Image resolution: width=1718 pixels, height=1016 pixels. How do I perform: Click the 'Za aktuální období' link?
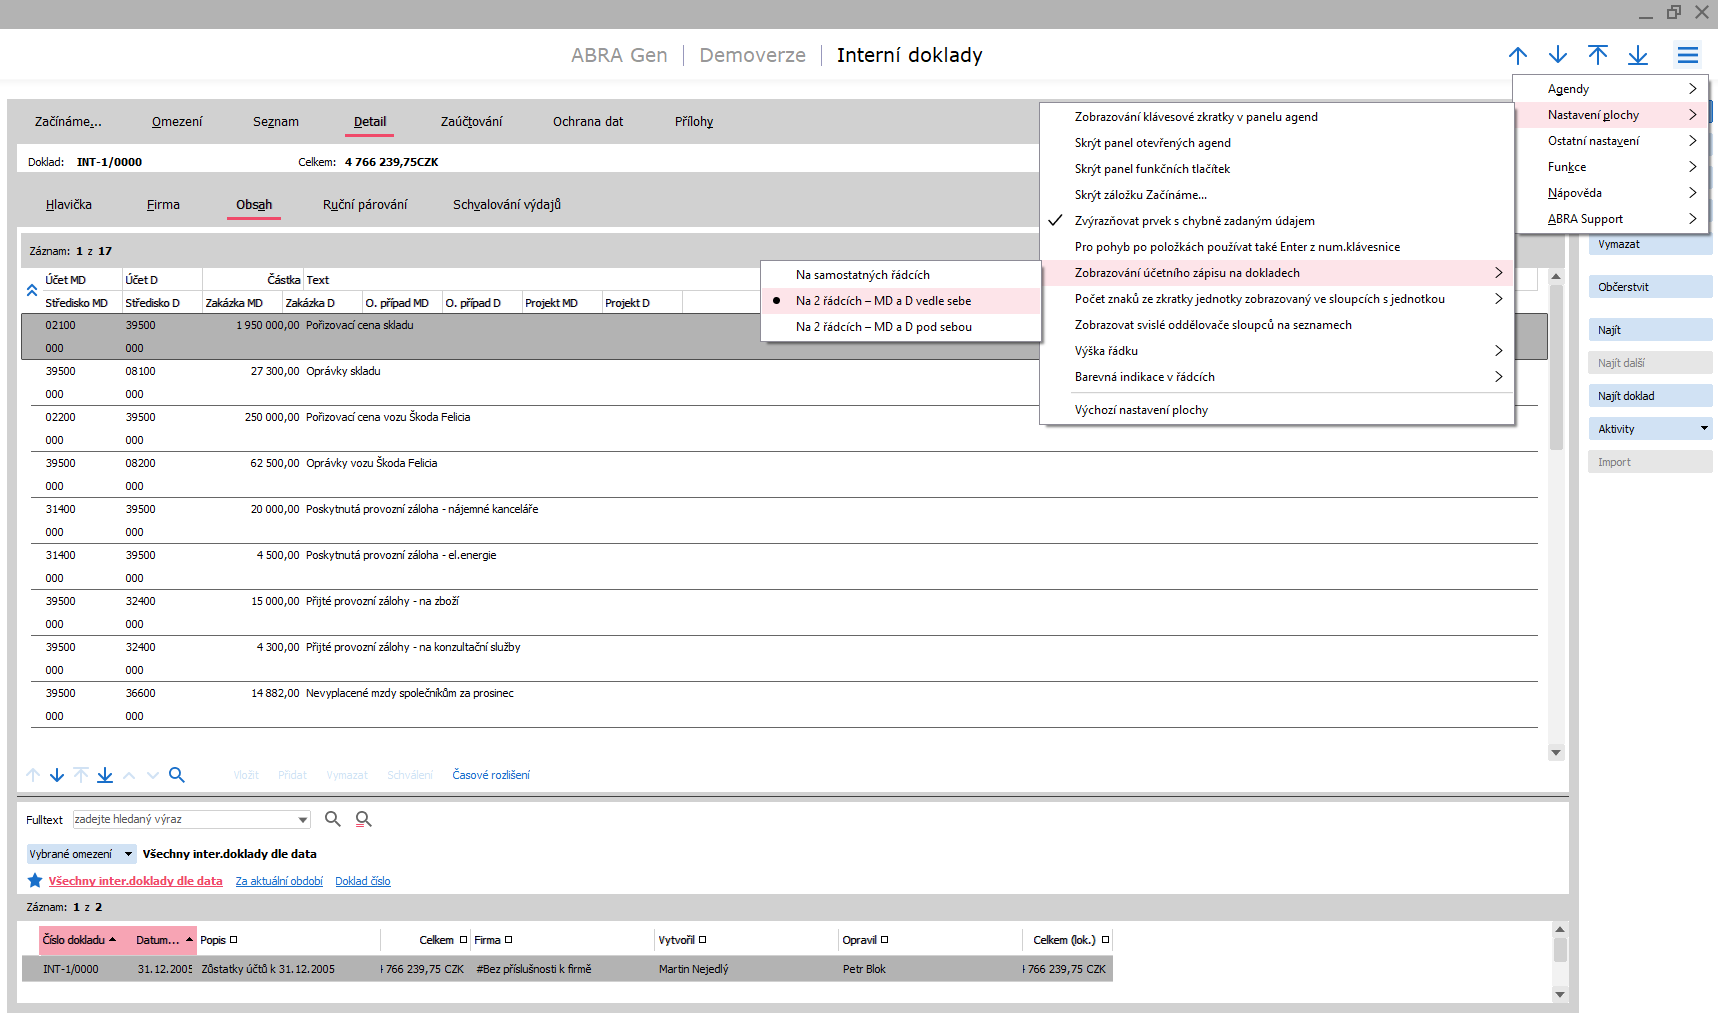tap(279, 881)
